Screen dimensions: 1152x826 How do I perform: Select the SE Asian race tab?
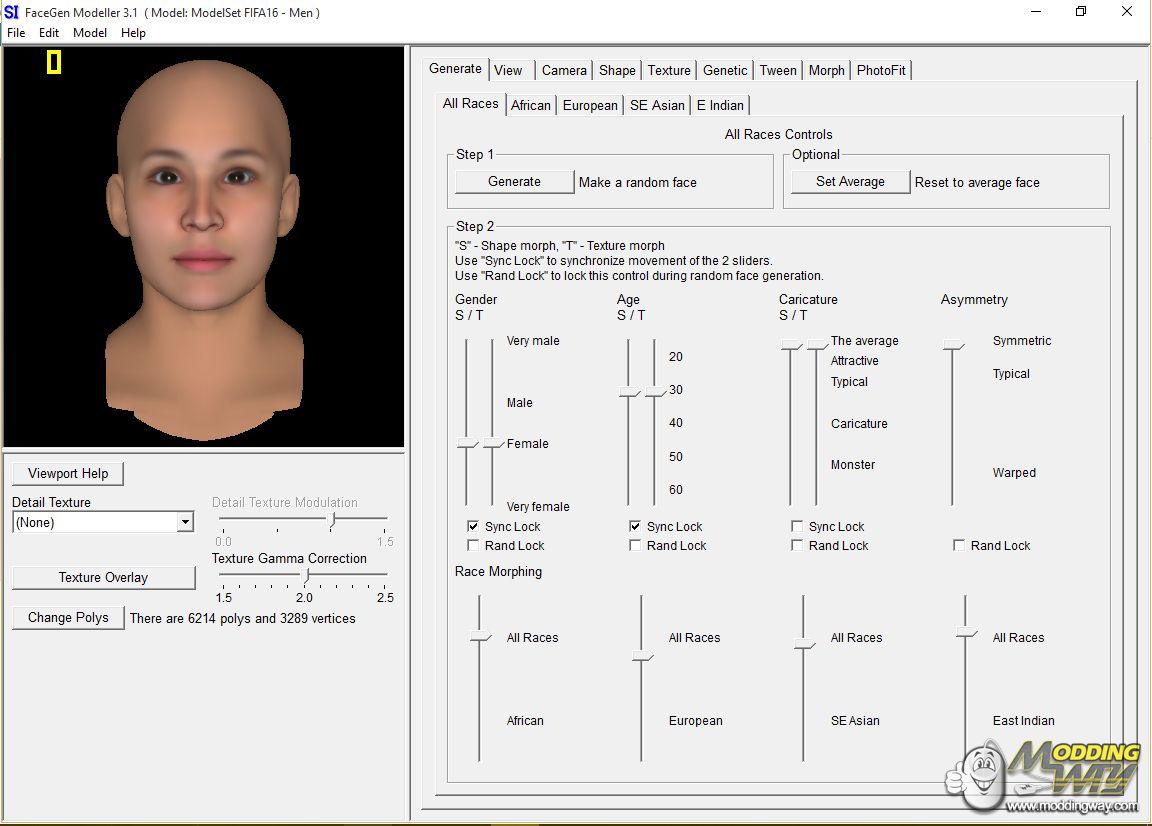click(657, 105)
